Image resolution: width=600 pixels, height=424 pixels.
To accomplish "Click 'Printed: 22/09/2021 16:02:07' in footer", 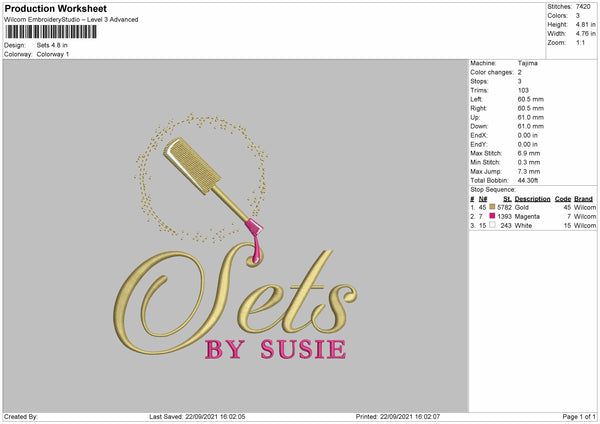I will [x=398, y=417].
